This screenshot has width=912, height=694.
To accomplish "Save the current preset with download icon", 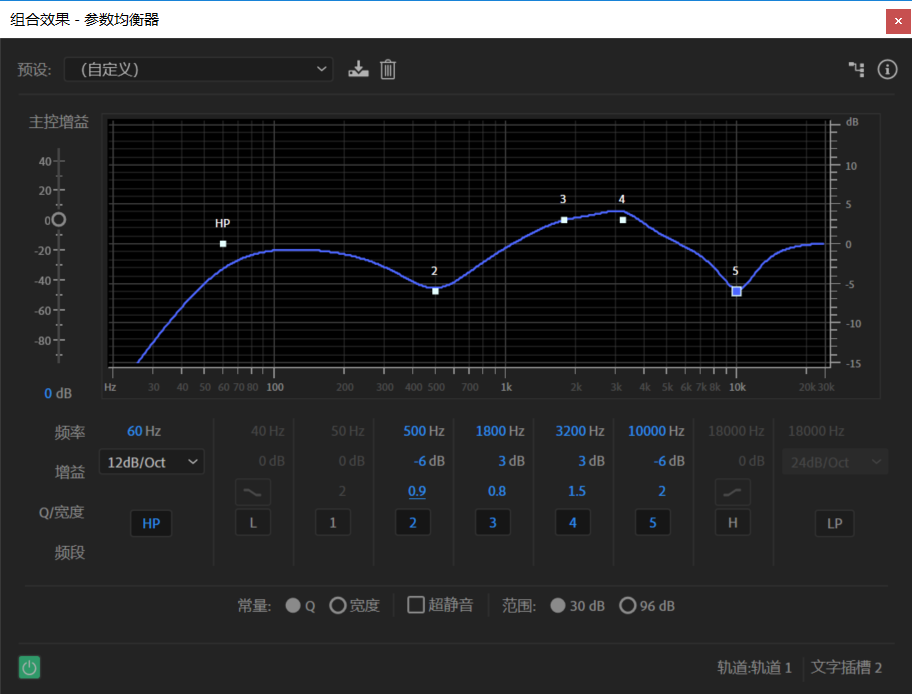I will click(358, 69).
